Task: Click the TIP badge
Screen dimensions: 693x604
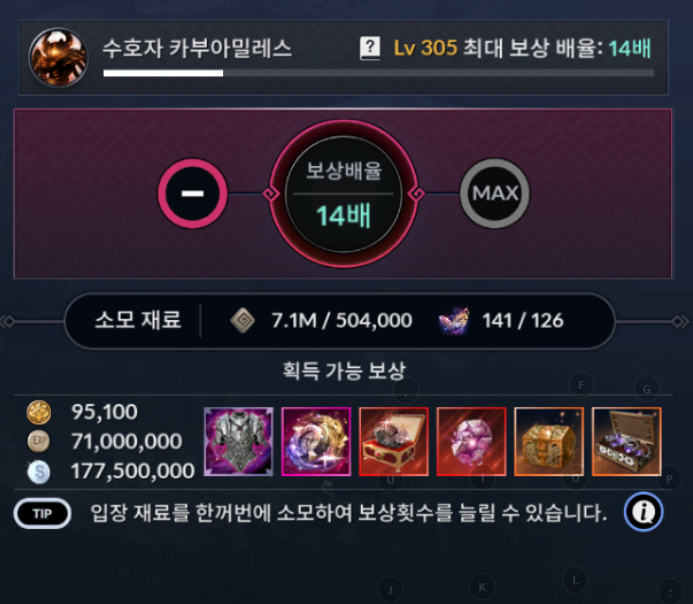Action: pyautogui.click(x=42, y=513)
